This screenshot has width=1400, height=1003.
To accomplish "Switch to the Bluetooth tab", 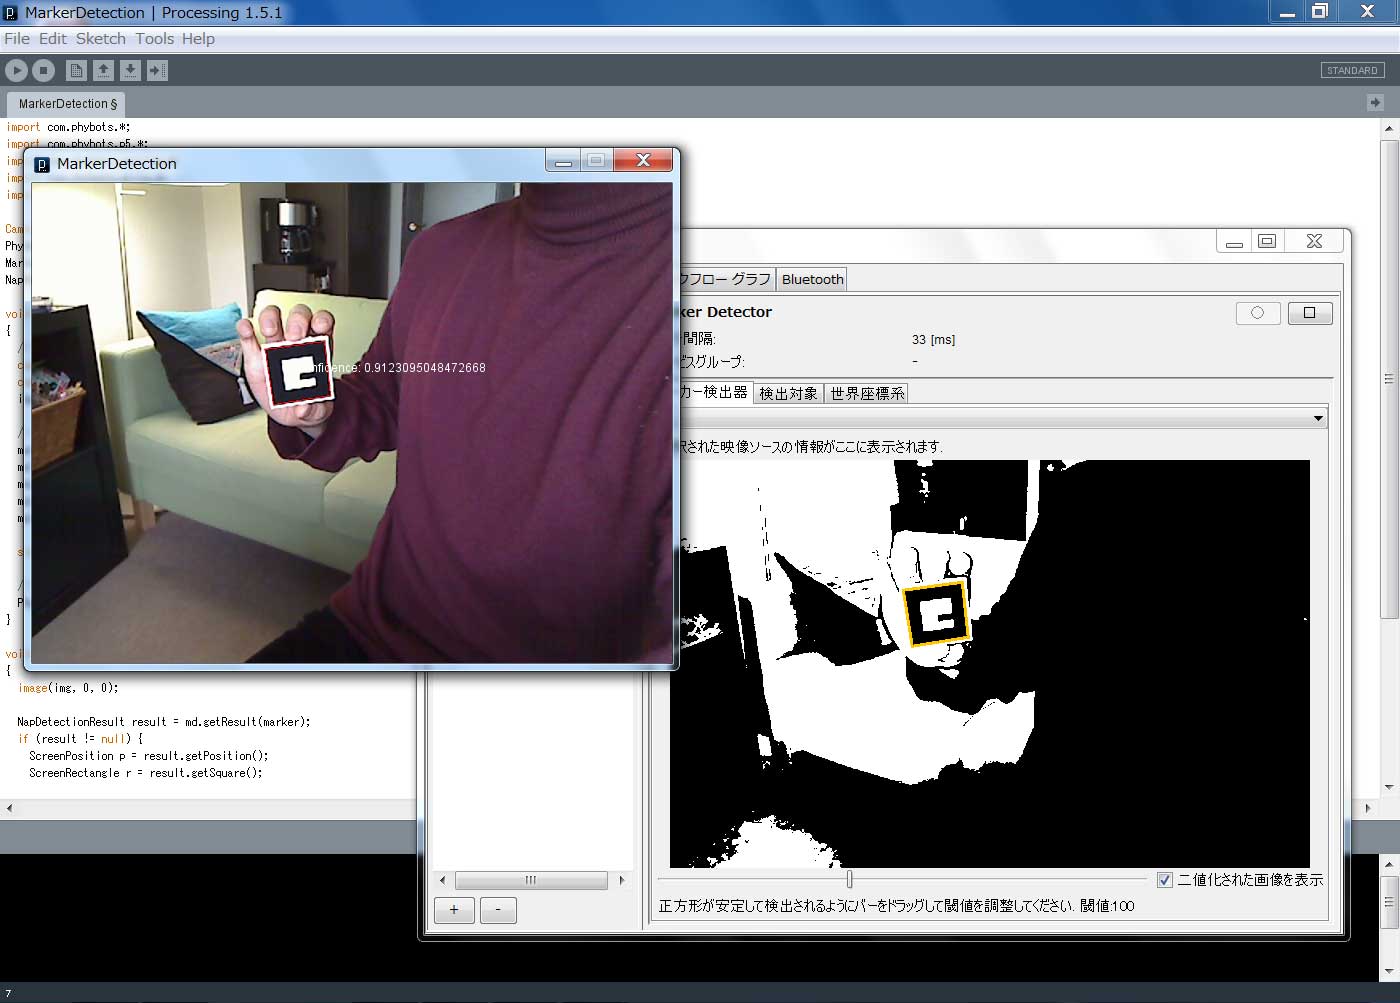I will [812, 279].
